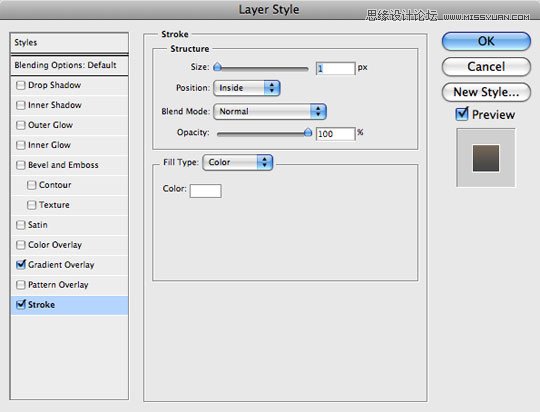The image size is (540, 412).
Task: Turn on the Satin checkbox
Action: pos(21,225)
